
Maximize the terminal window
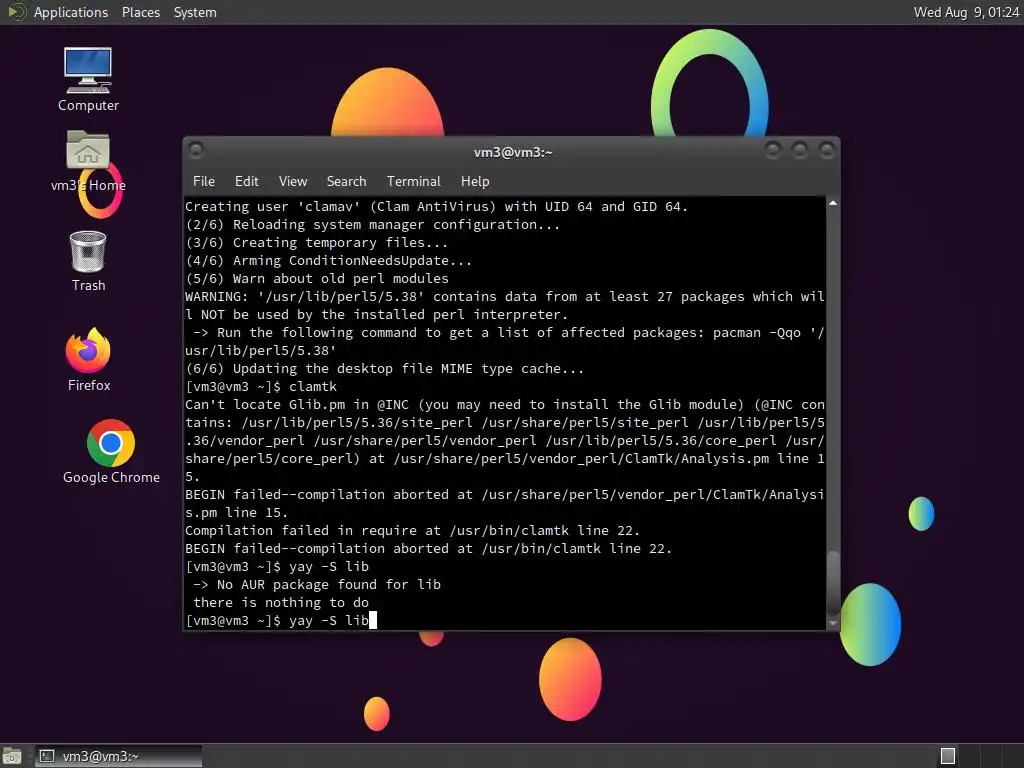[799, 151]
